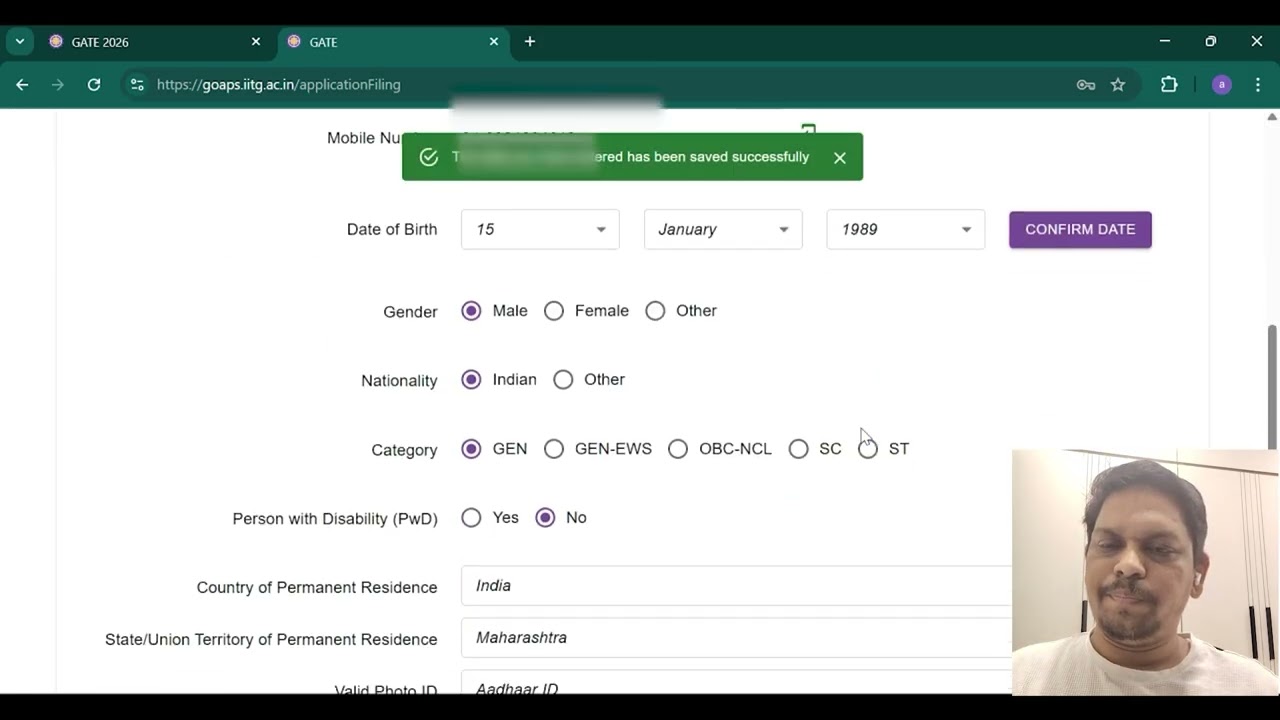Click the CONFIRM DATE button
This screenshot has width=1280, height=720.
coord(1080,230)
